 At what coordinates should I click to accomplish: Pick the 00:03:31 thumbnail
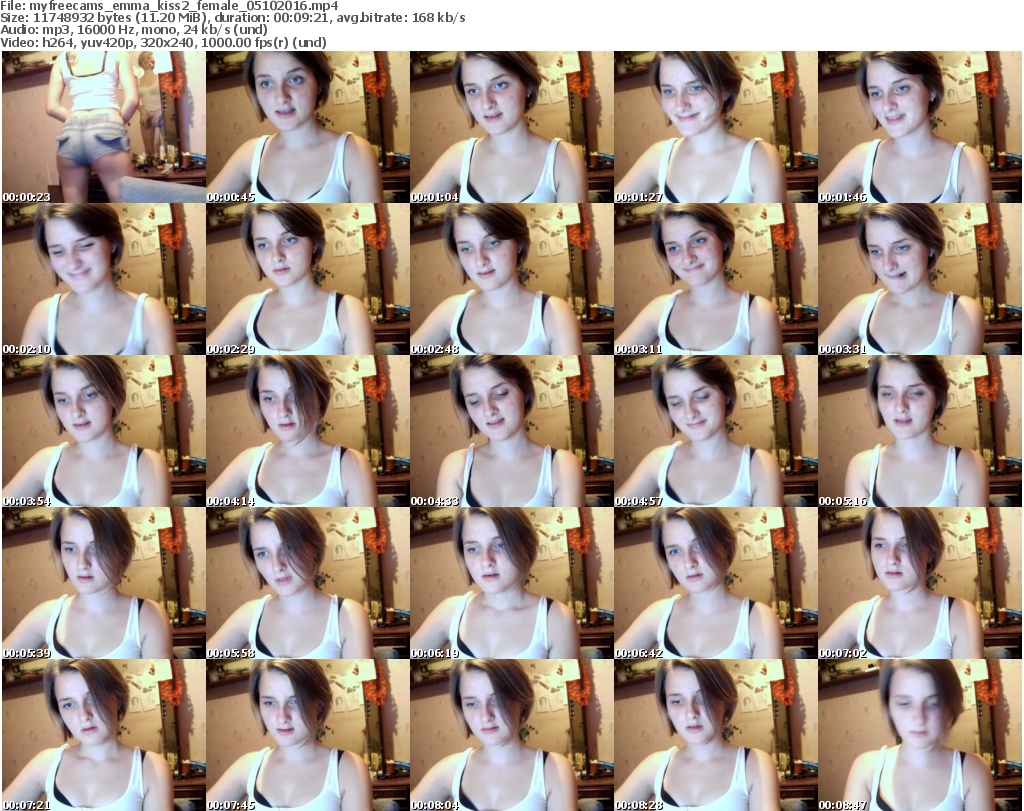[x=920, y=279]
